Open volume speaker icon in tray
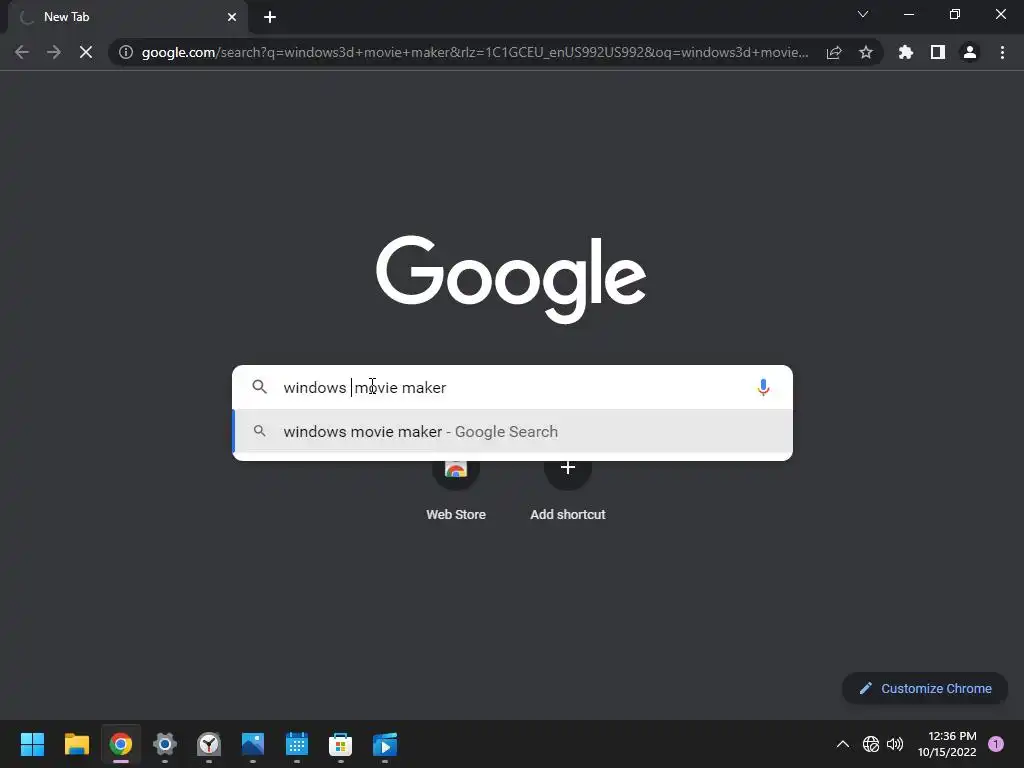1024x768 pixels. point(895,744)
